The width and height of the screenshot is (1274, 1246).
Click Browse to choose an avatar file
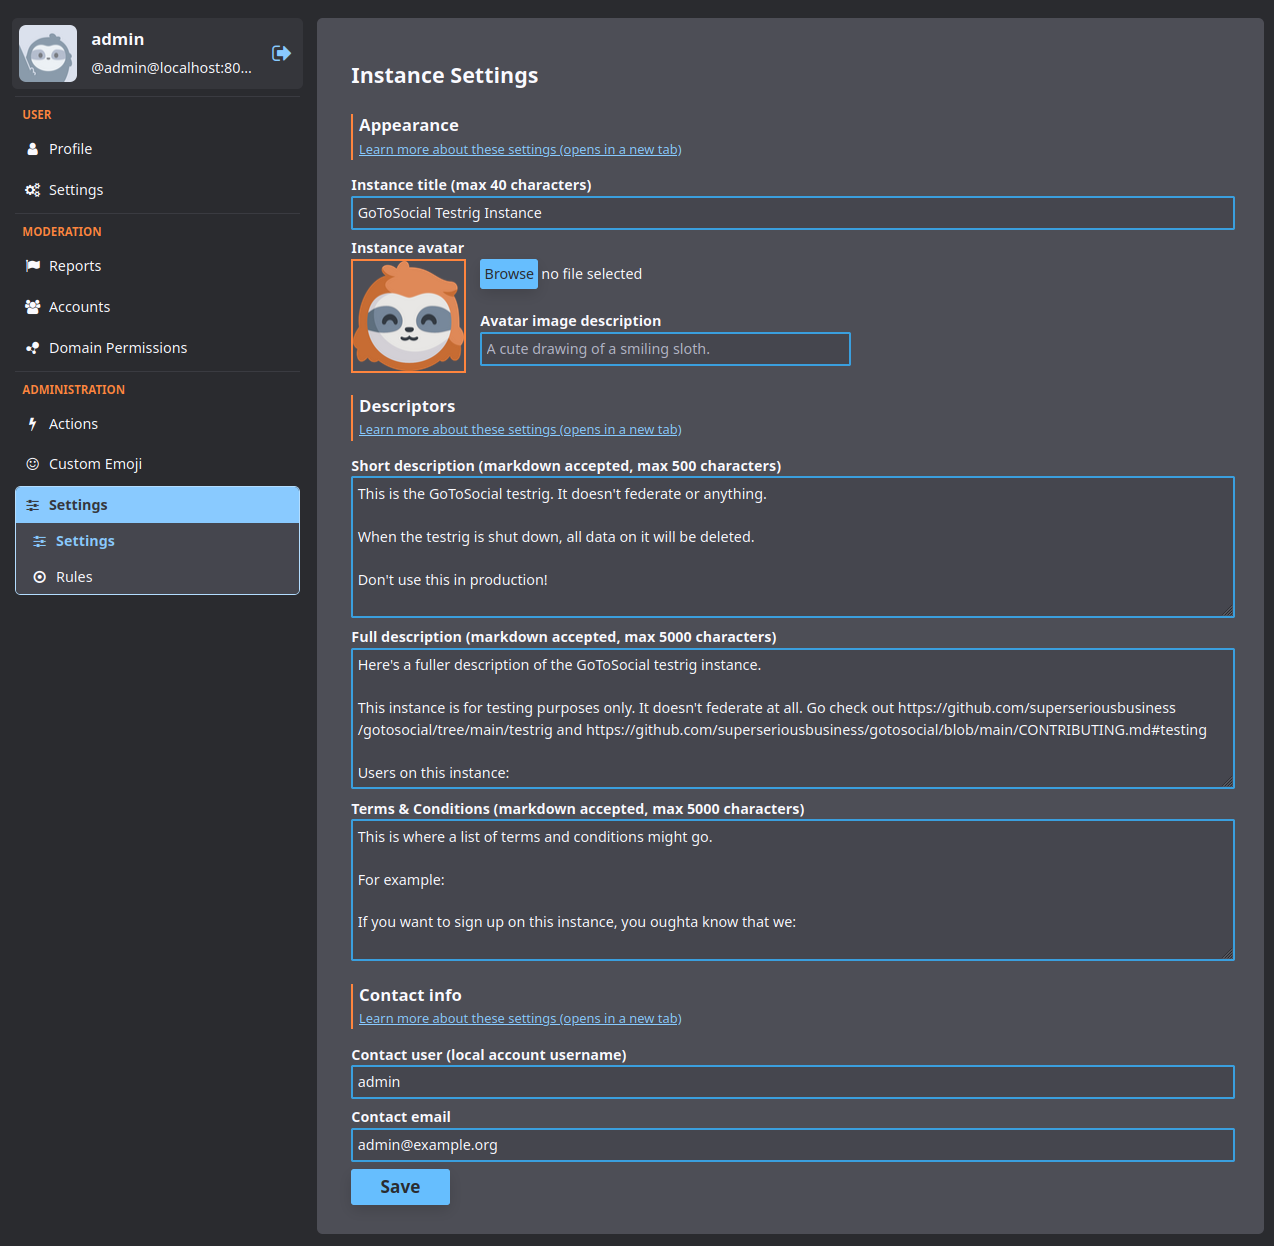pyautogui.click(x=508, y=273)
